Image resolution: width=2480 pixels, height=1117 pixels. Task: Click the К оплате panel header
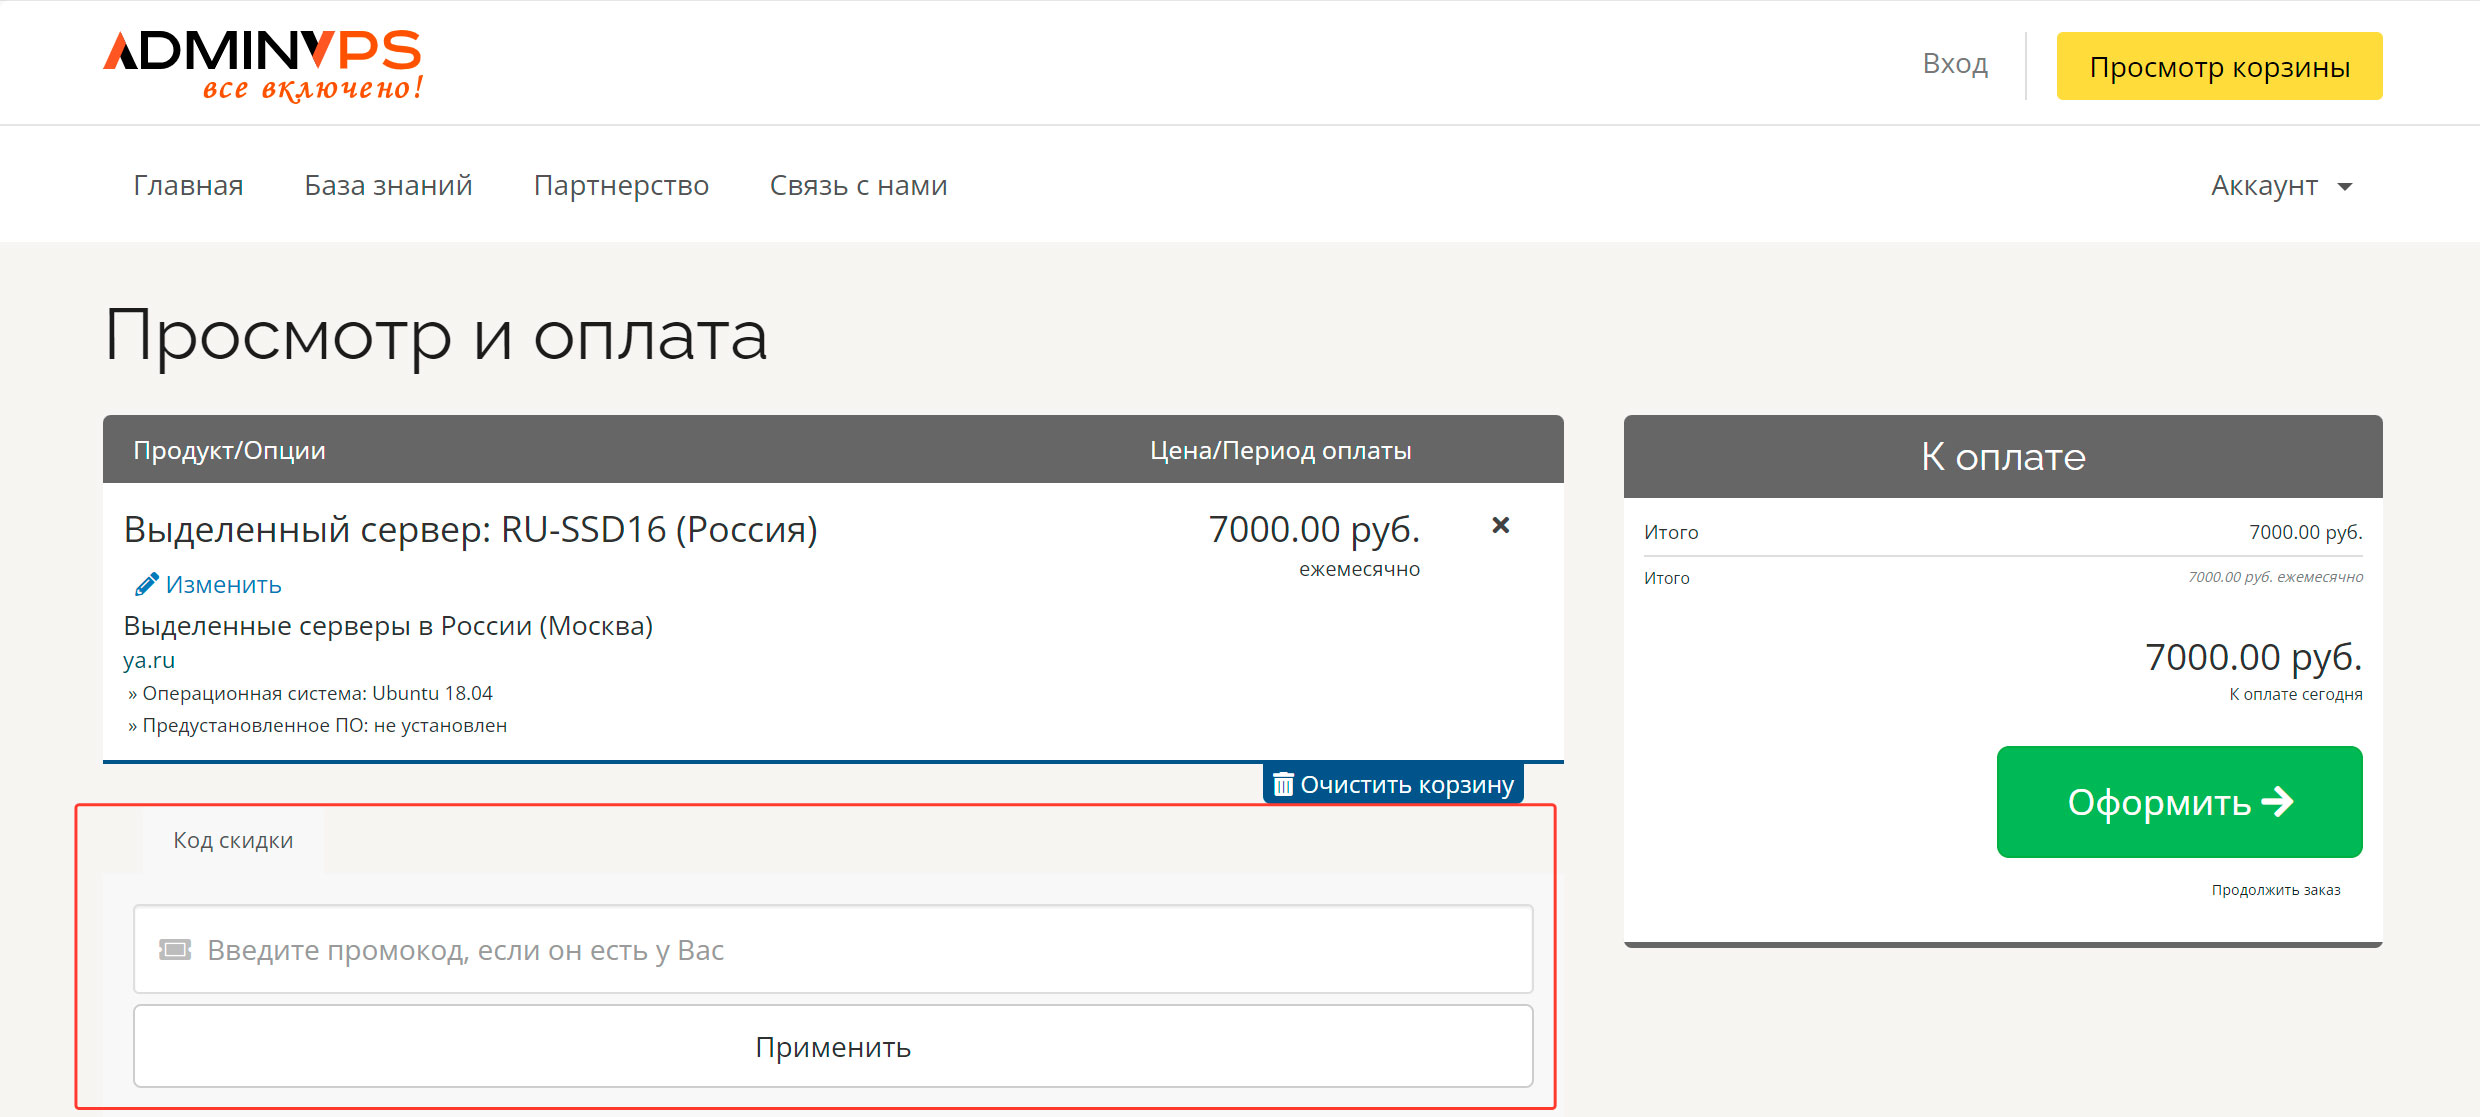tap(2003, 456)
